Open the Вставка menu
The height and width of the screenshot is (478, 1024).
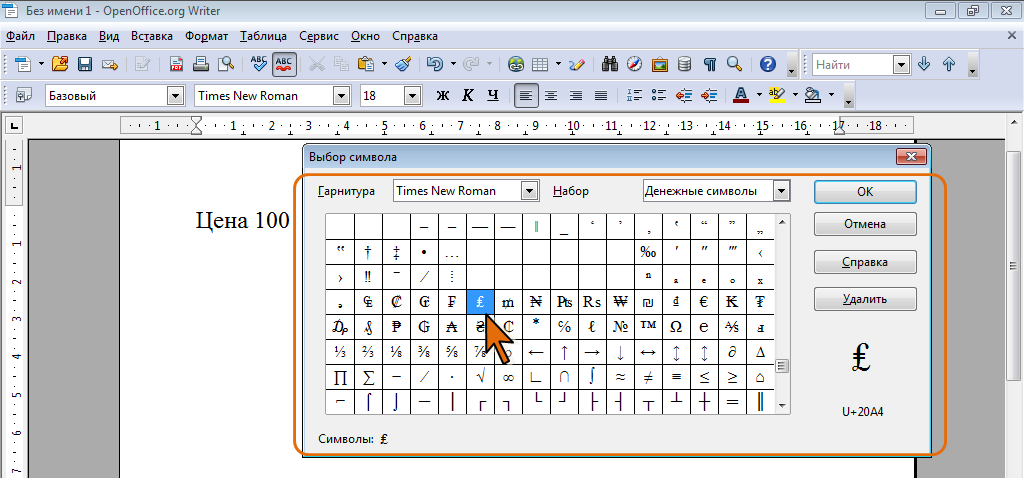pyautogui.click(x=151, y=36)
